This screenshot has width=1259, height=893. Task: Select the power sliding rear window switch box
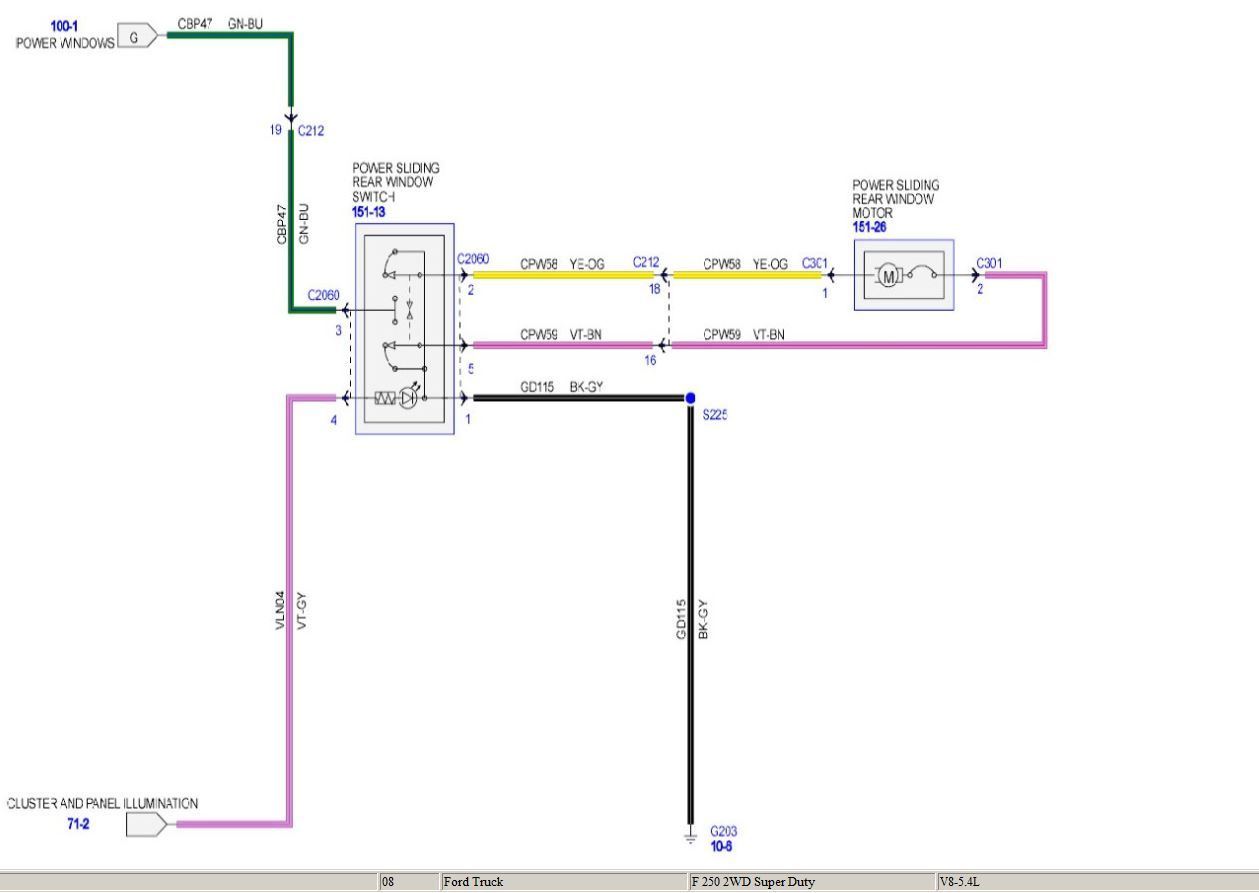pos(404,328)
